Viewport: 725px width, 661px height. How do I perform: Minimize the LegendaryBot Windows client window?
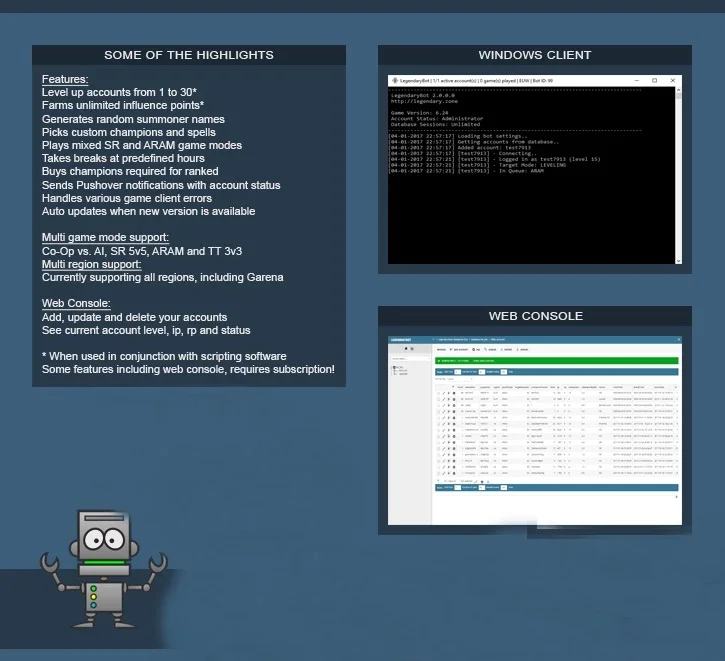[x=637, y=80]
